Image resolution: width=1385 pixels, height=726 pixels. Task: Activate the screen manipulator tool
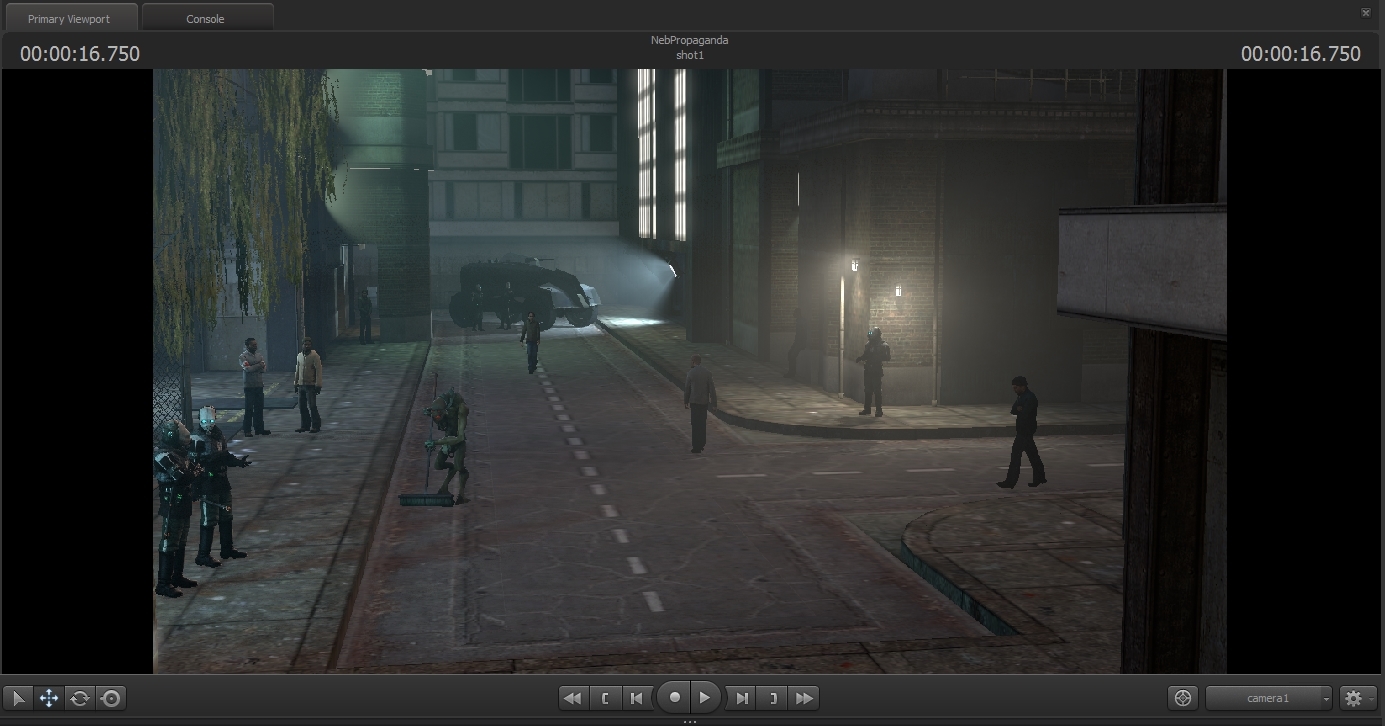point(111,698)
